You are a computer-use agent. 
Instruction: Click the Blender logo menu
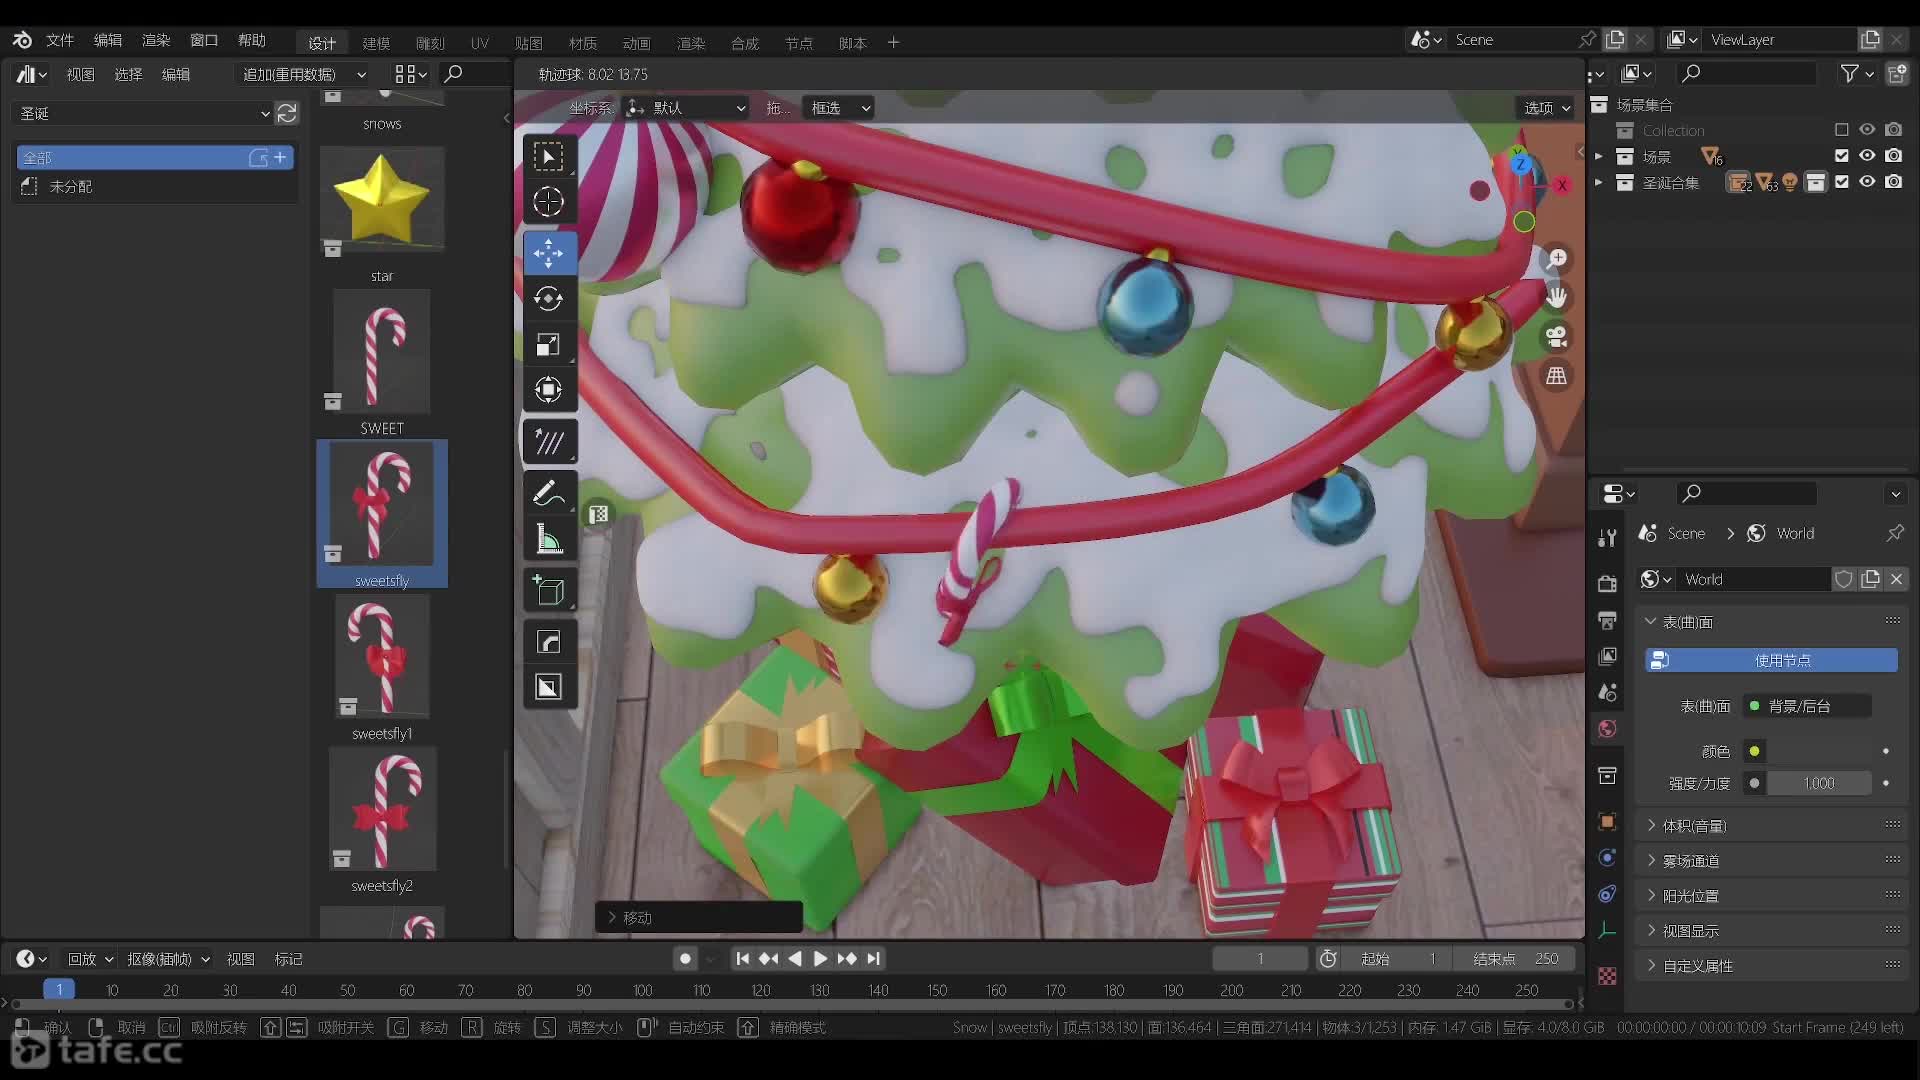click(x=22, y=40)
